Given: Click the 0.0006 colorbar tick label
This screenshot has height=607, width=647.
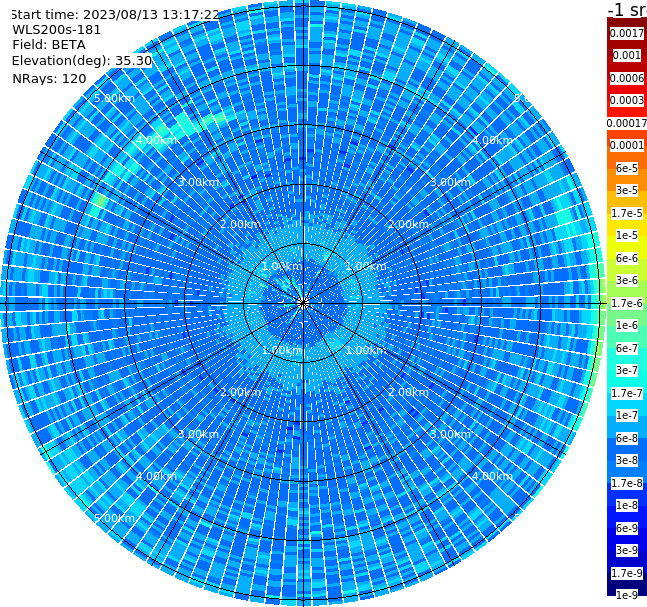Looking at the screenshot, I should 627,78.
